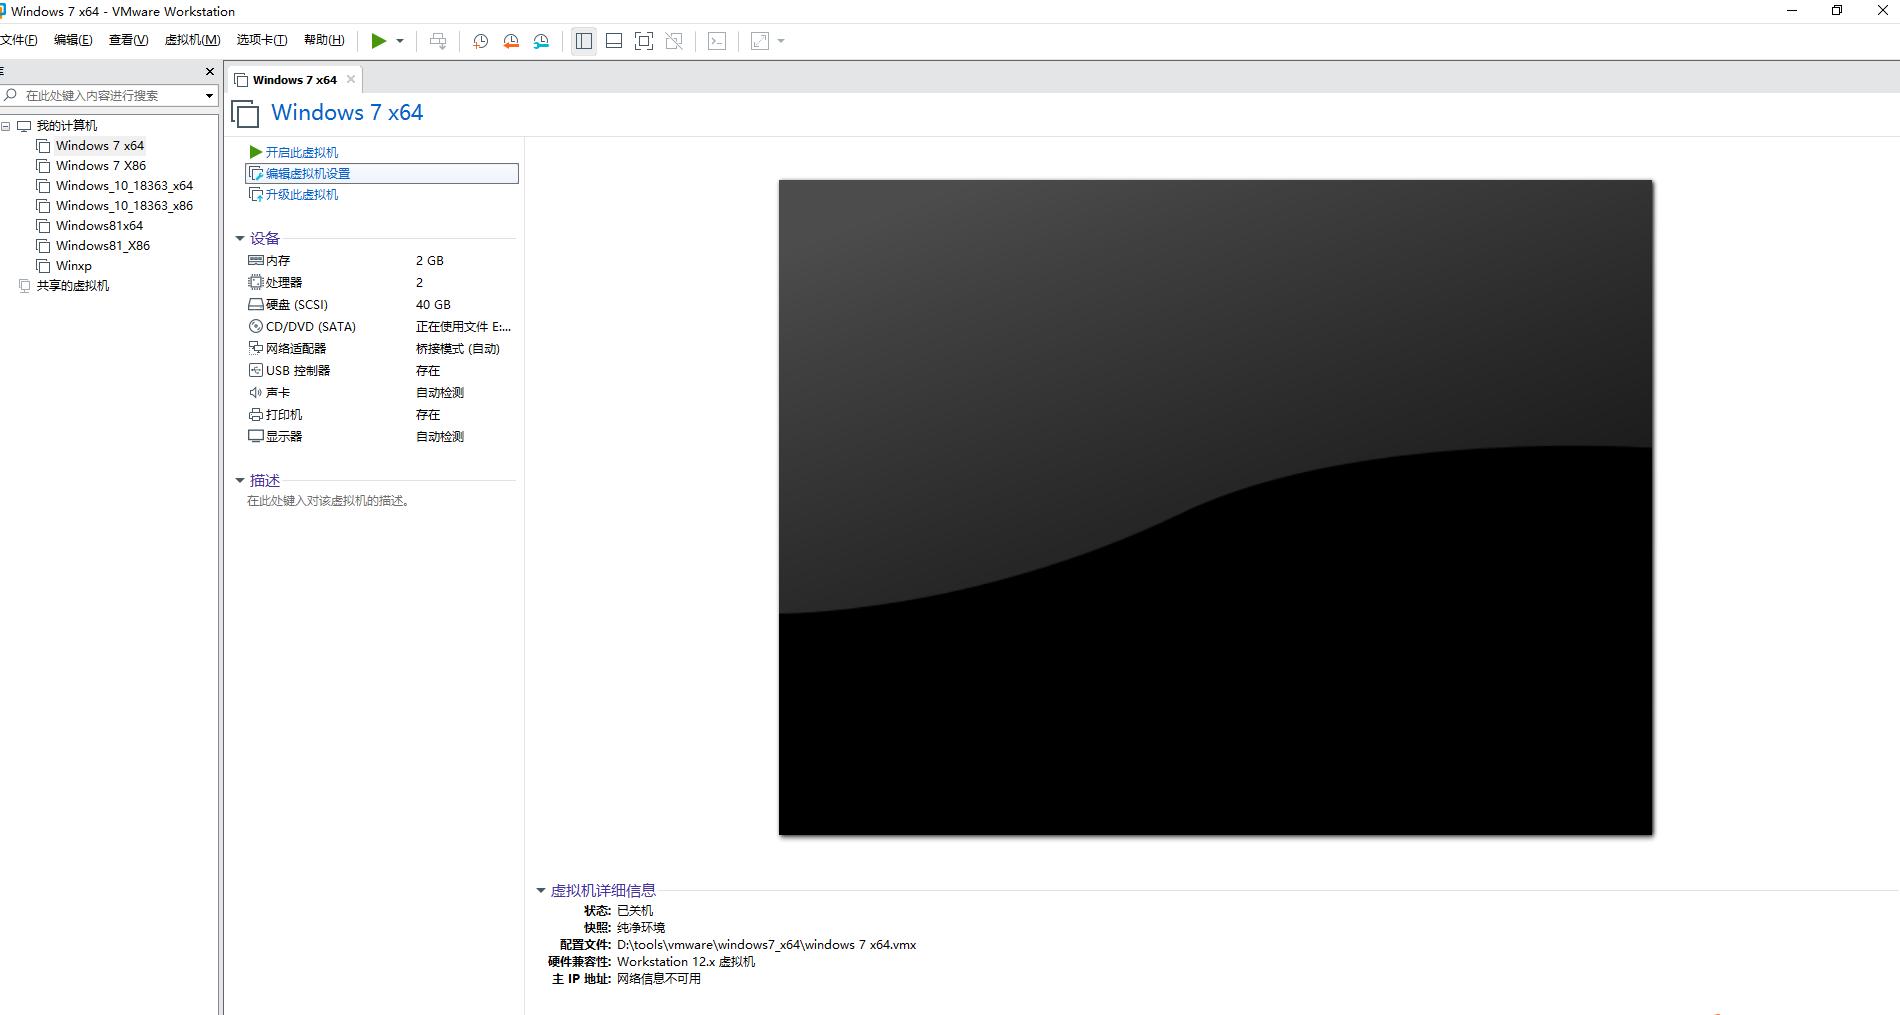The image size is (1900, 1015).
Task: Open the 虚拟机(M) menu
Action: tap(192, 40)
